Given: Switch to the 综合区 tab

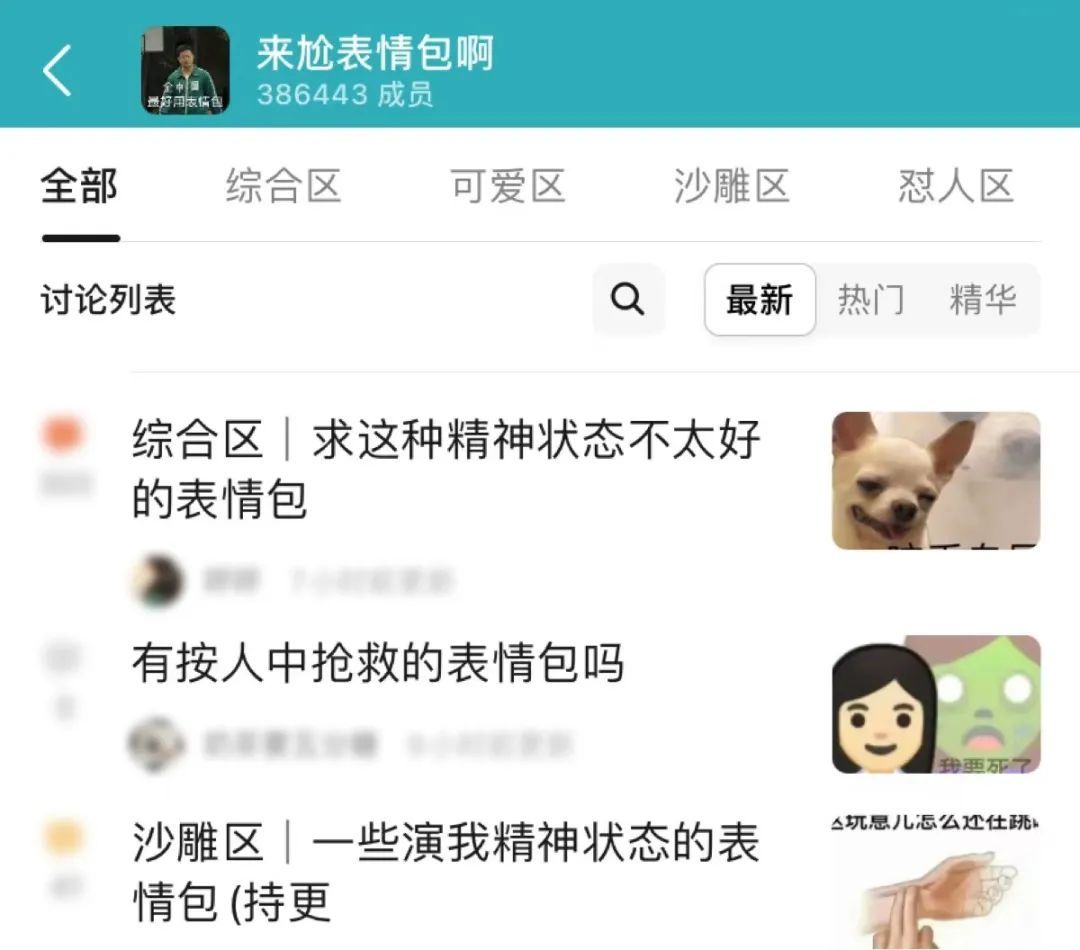Looking at the screenshot, I should (284, 186).
